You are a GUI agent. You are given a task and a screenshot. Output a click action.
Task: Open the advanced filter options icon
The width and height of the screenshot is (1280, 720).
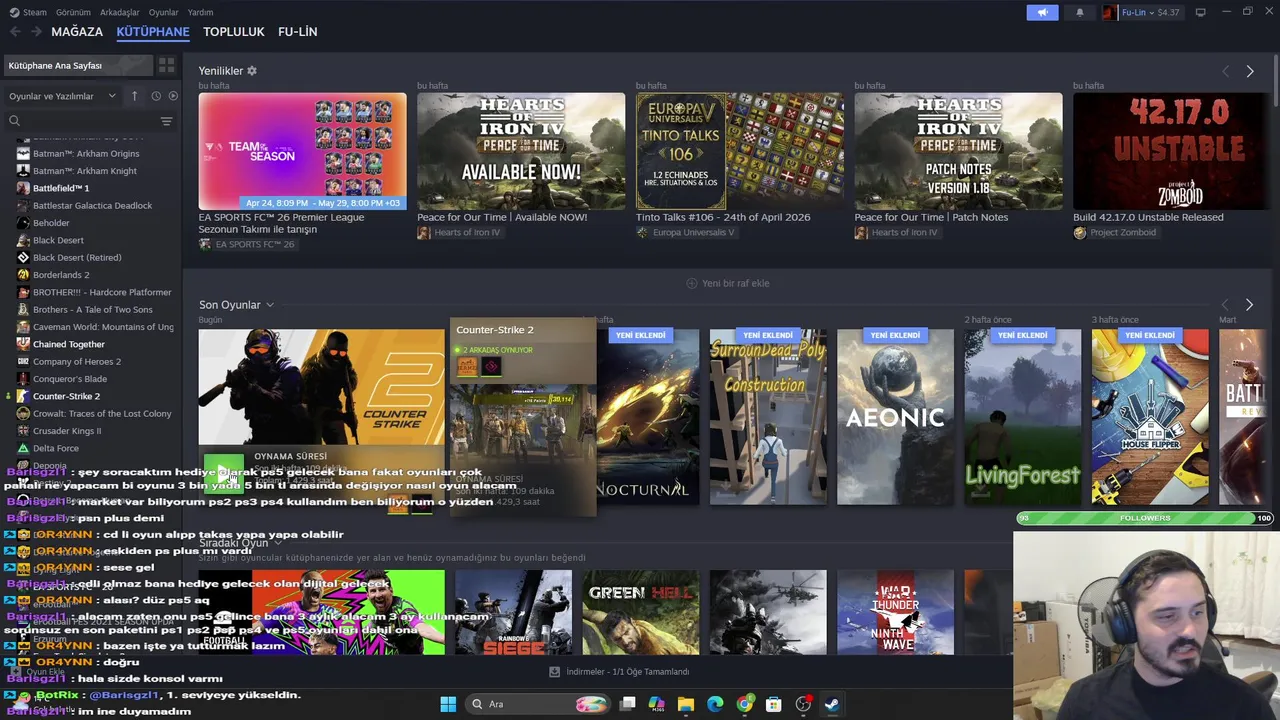[167, 121]
